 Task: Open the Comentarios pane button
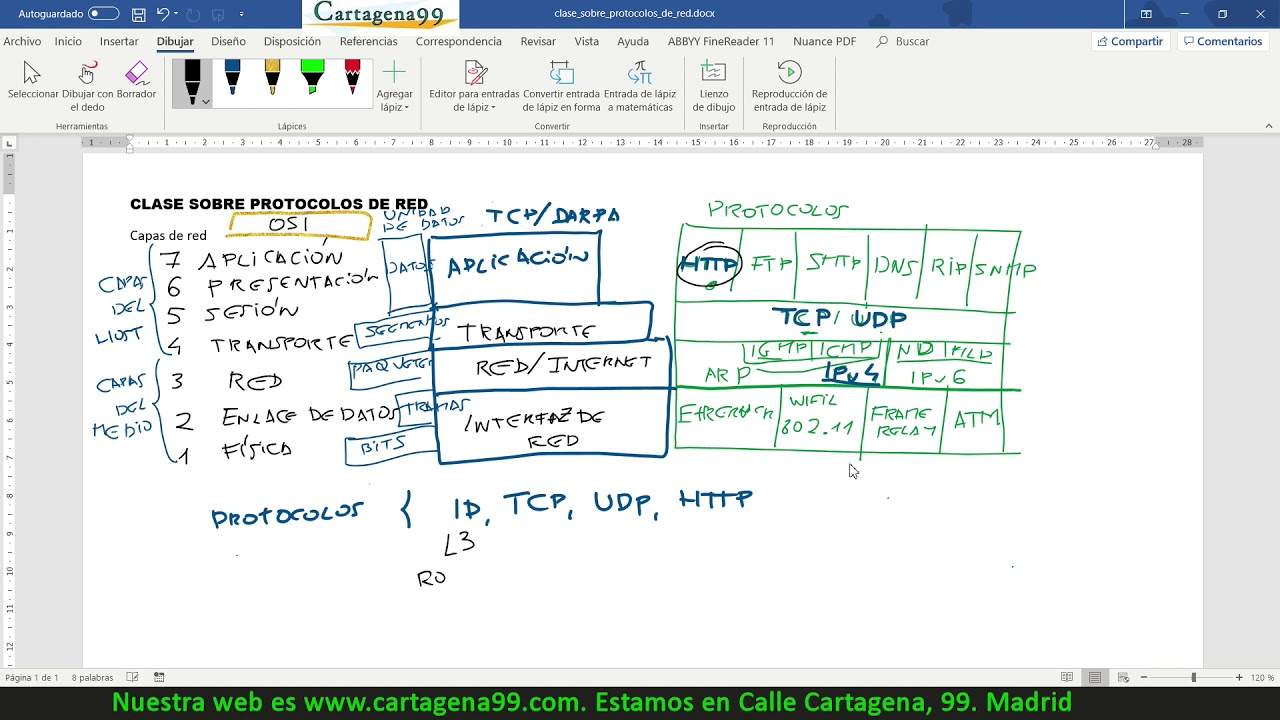pos(1221,42)
